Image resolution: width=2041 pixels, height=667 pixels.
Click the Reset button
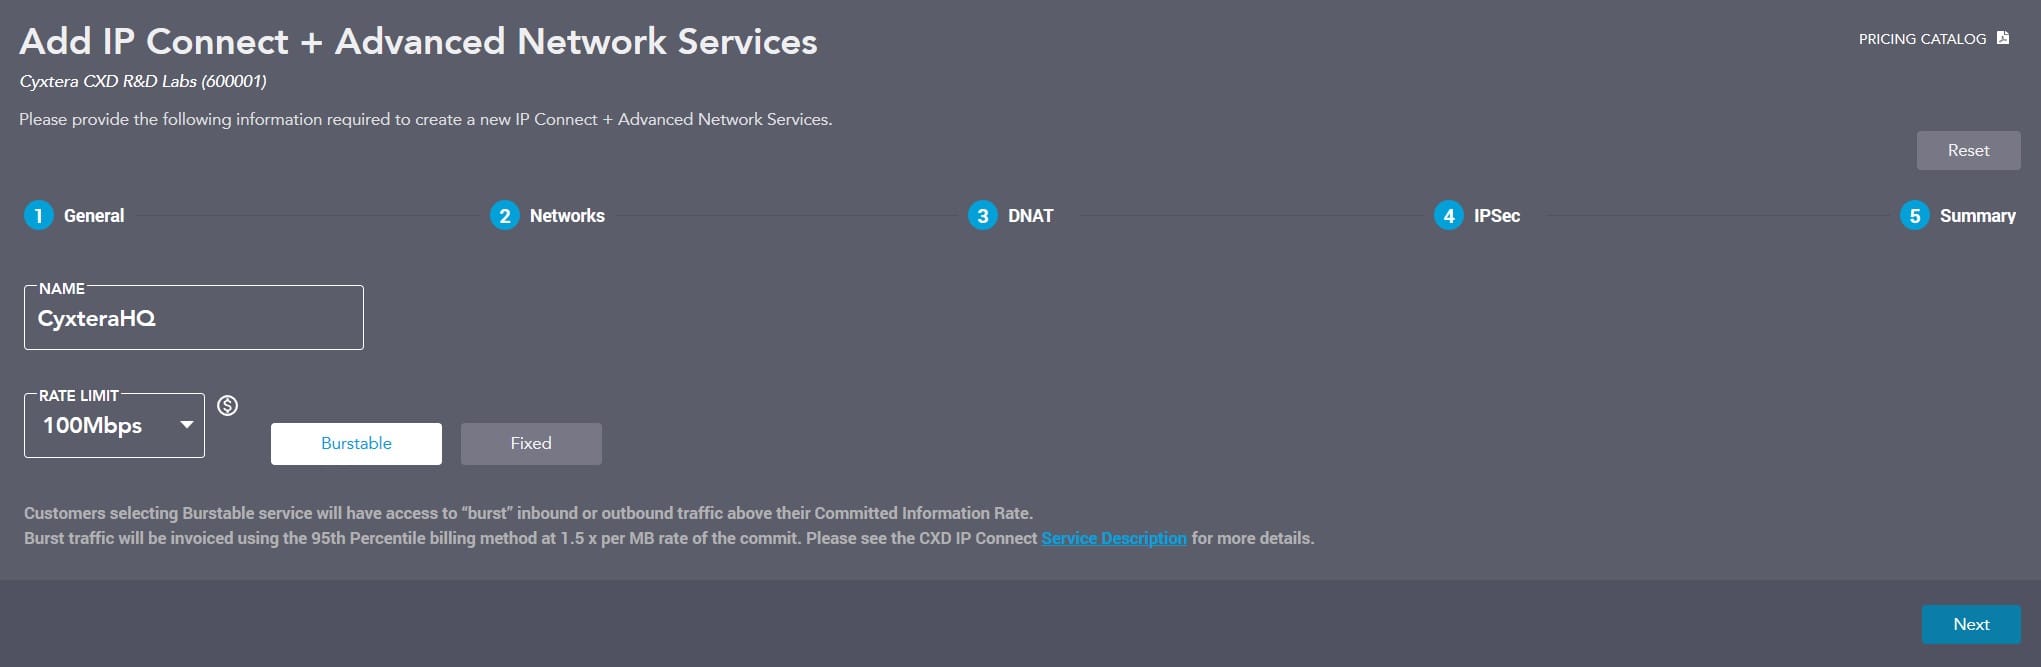pos(1968,150)
